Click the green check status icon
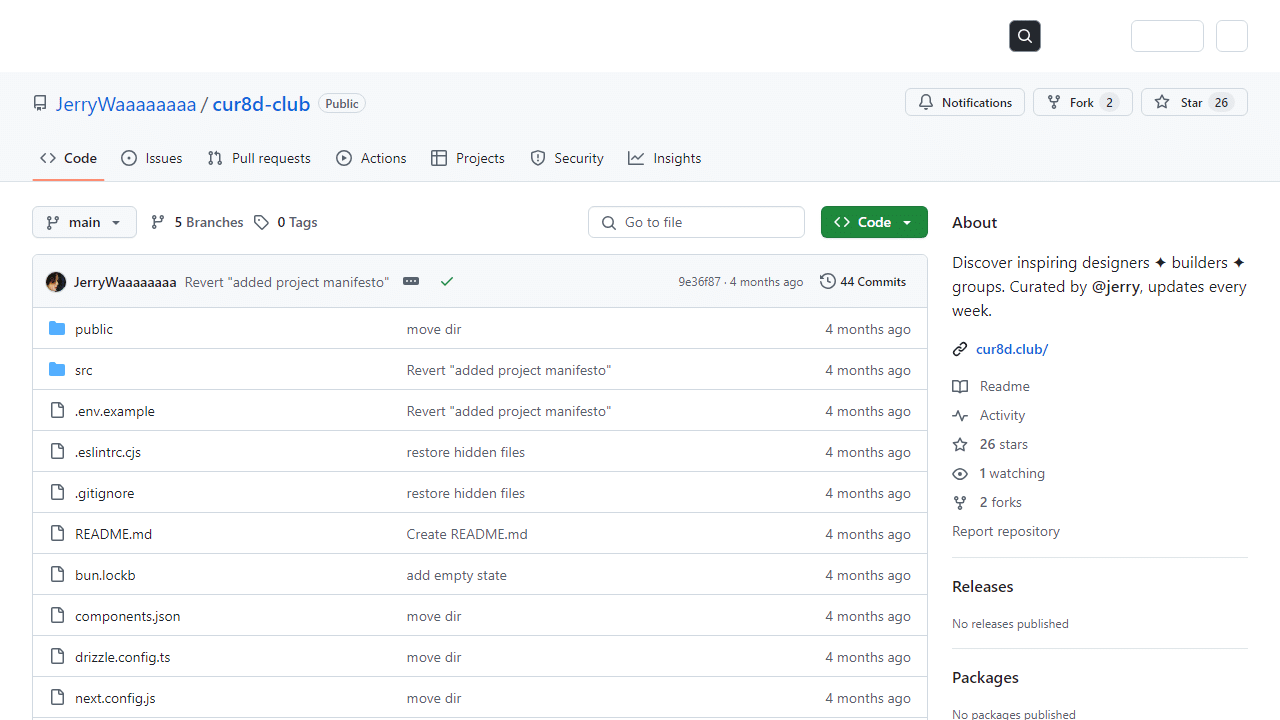This screenshot has width=1280, height=720. [x=447, y=282]
